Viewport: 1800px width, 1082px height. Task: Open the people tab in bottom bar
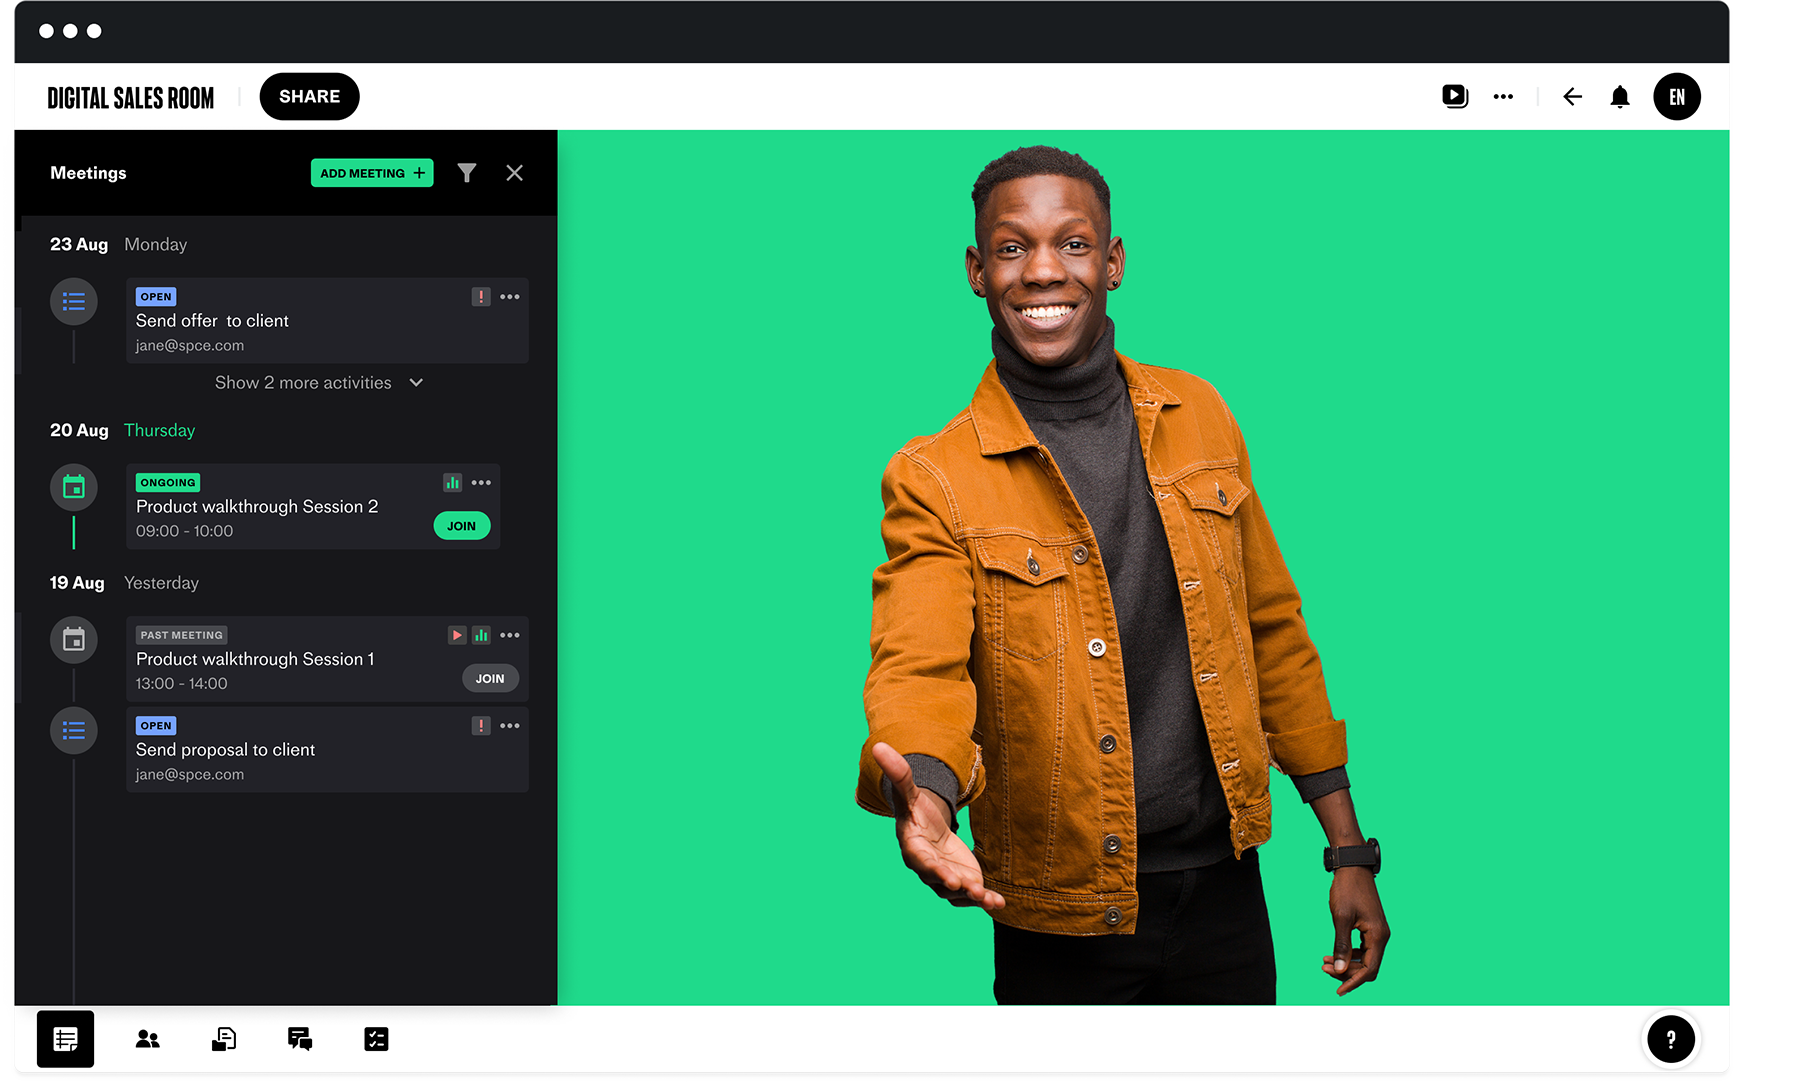pyautogui.click(x=148, y=1039)
